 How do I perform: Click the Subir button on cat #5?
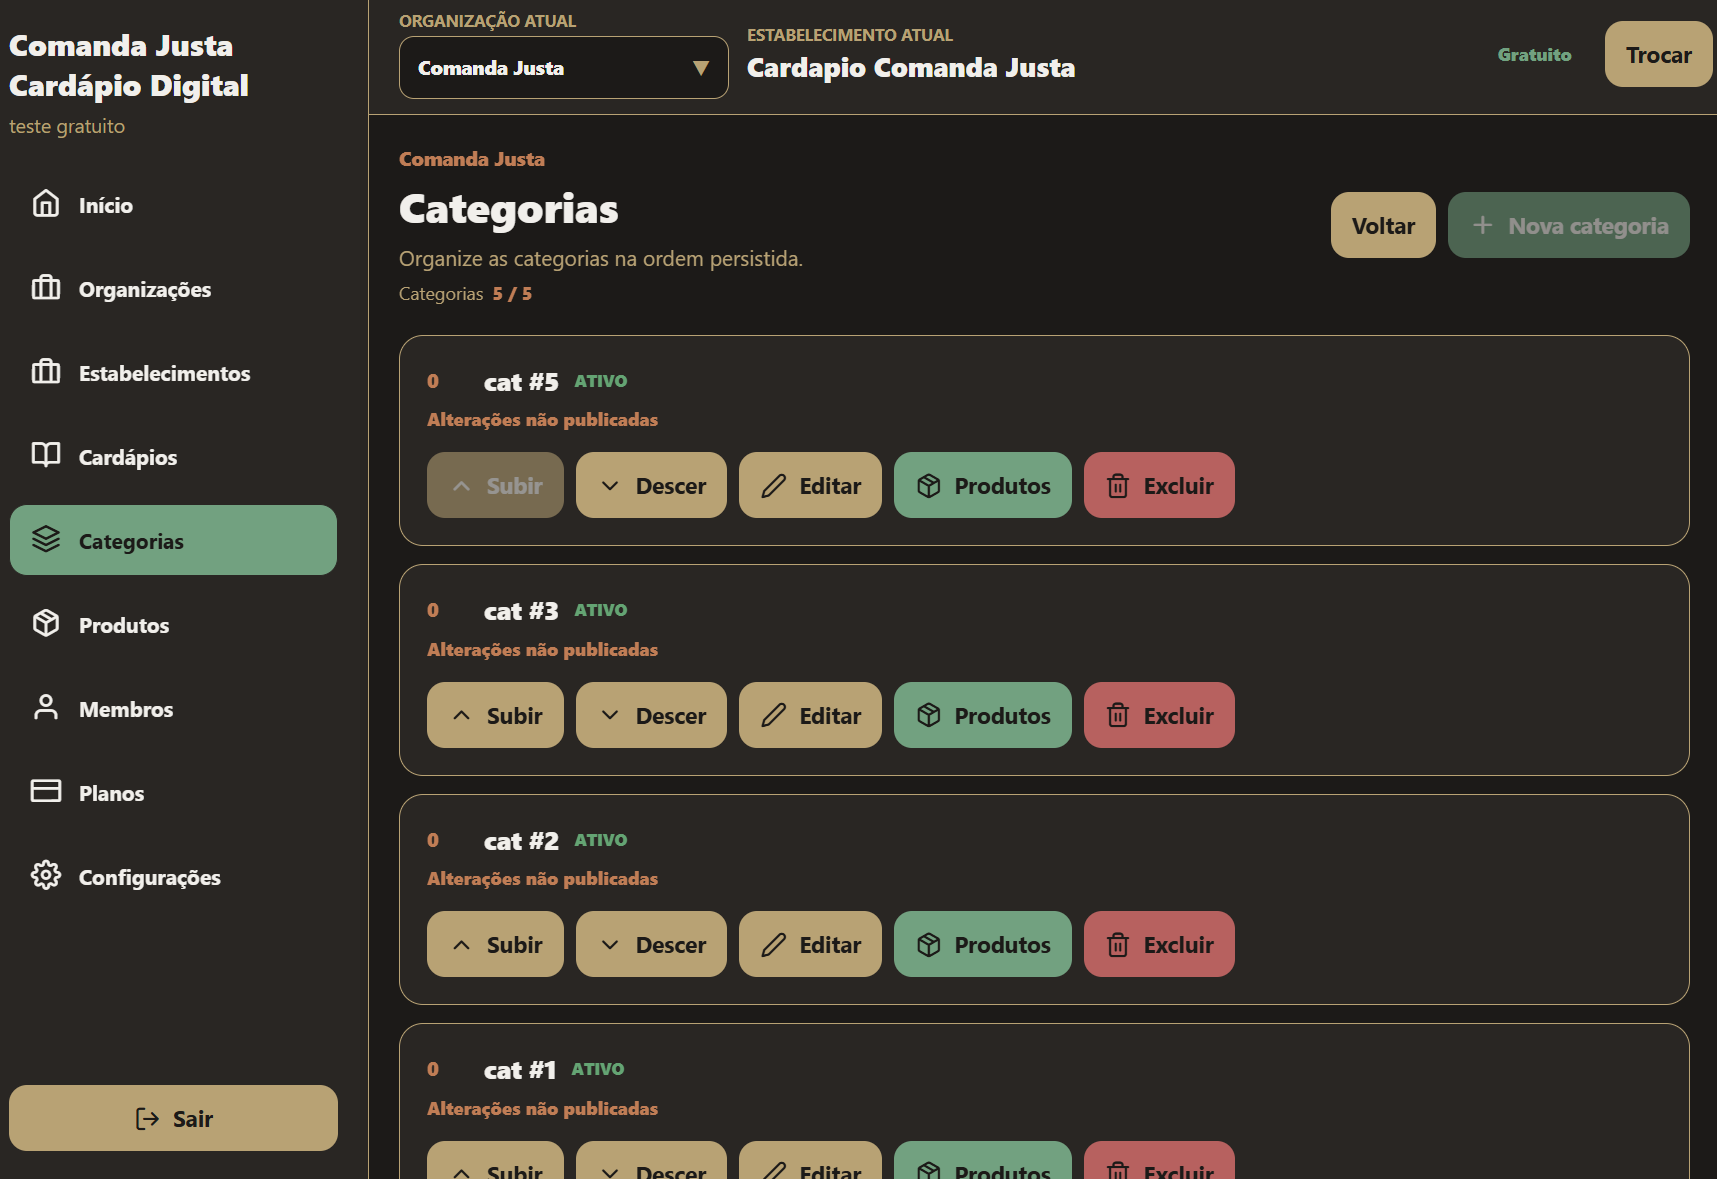click(x=495, y=485)
